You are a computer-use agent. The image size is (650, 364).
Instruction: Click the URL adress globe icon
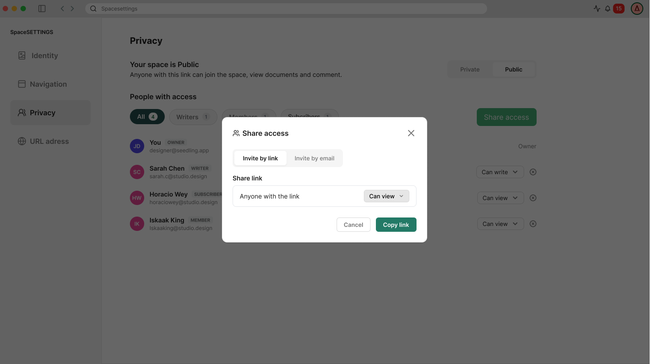(22, 141)
